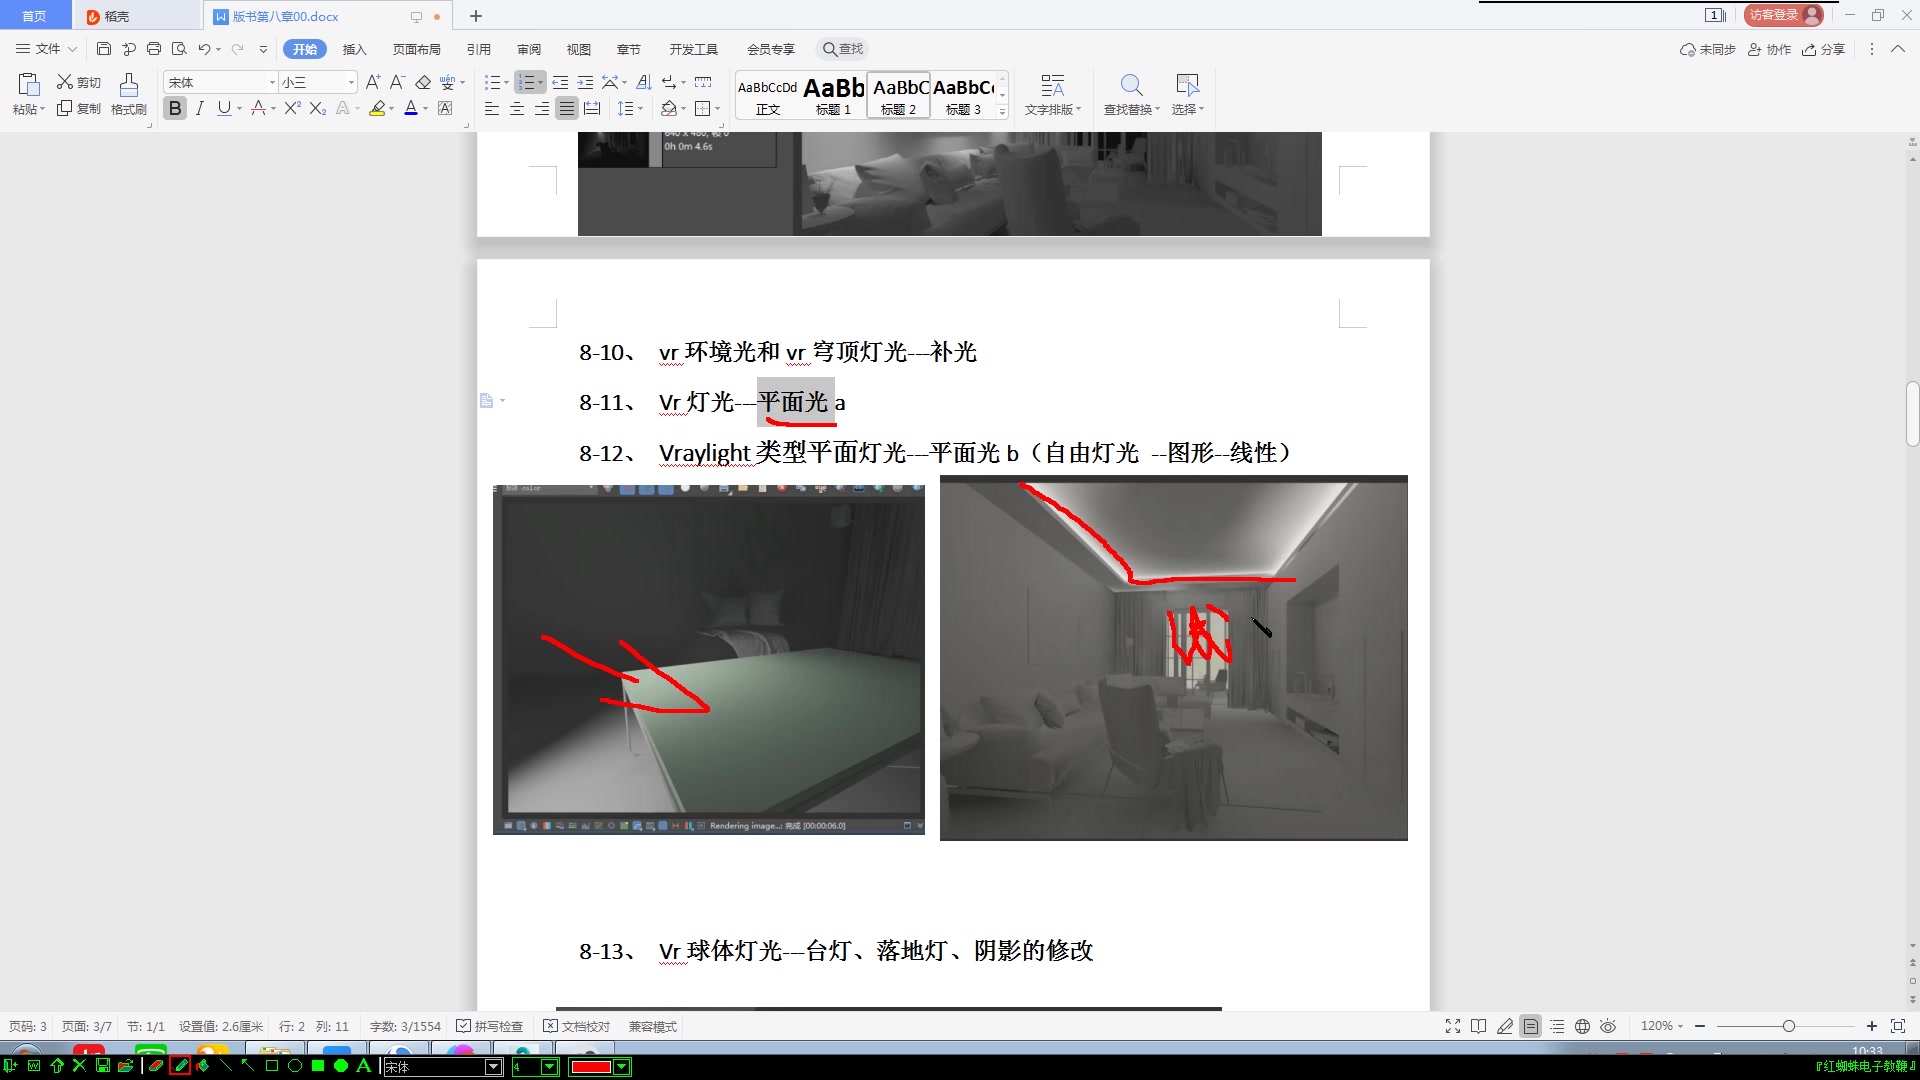Apply the 正文 style
This screenshot has width=1920, height=1080.
point(768,96)
